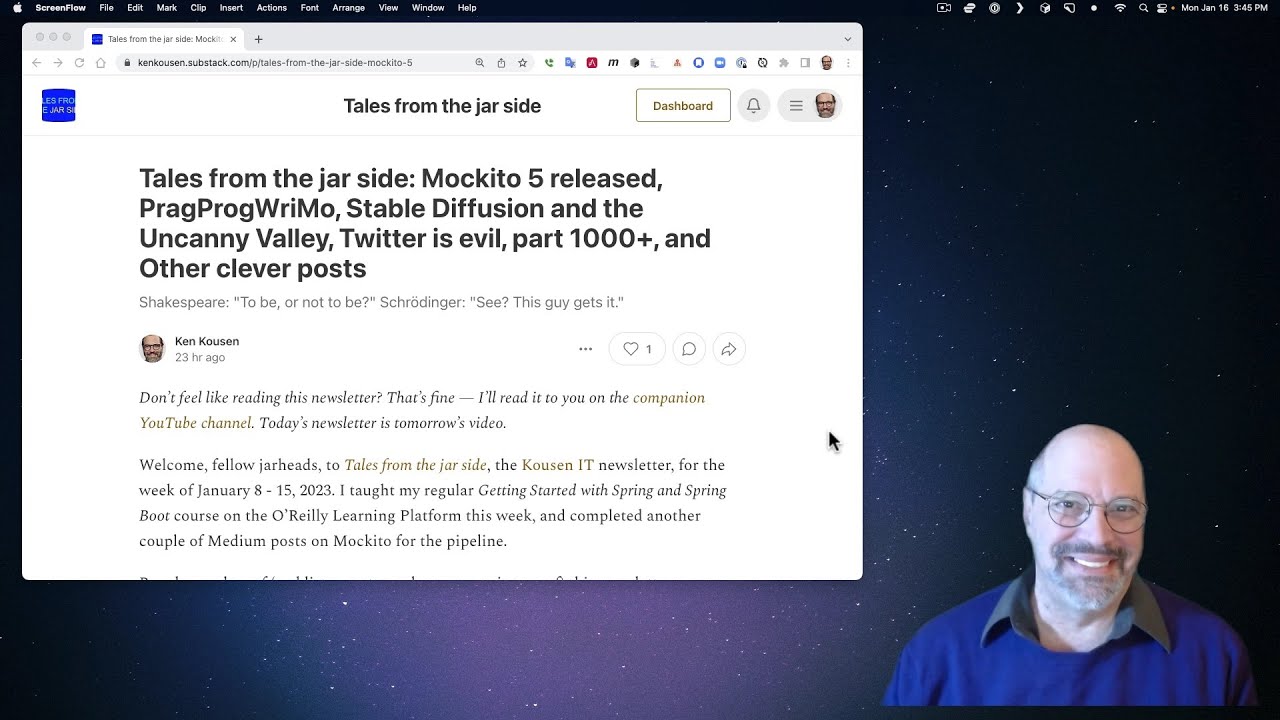
Task: Toggle the browser side panel
Action: [x=805, y=62]
